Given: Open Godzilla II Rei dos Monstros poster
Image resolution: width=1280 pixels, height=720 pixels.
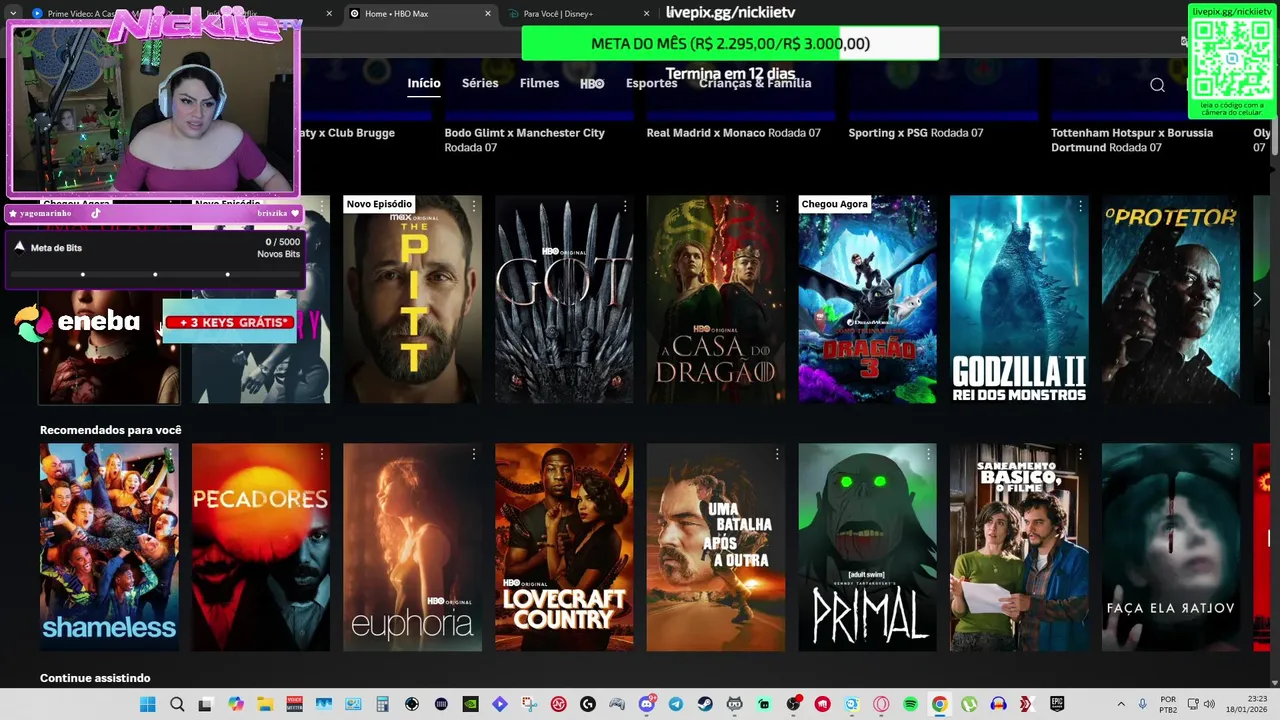Looking at the screenshot, I should pyautogui.click(x=1019, y=299).
